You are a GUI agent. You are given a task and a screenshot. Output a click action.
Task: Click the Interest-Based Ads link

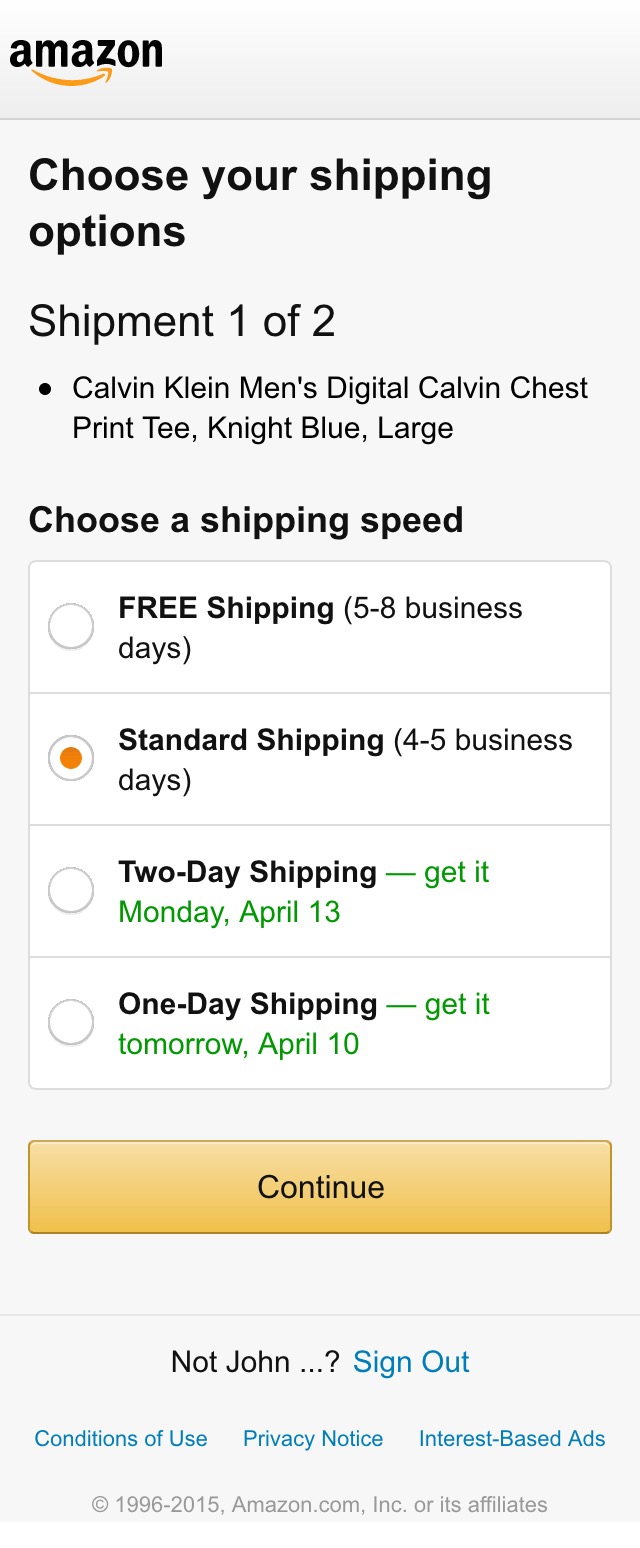point(511,1438)
